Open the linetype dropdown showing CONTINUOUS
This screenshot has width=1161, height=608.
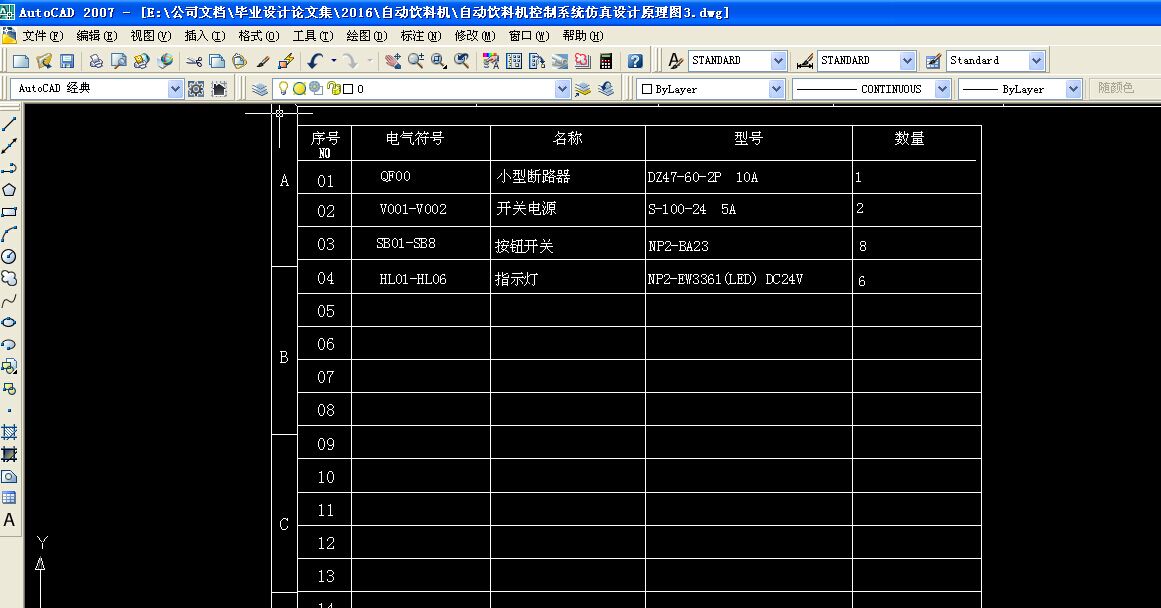pyautogui.click(x=940, y=88)
